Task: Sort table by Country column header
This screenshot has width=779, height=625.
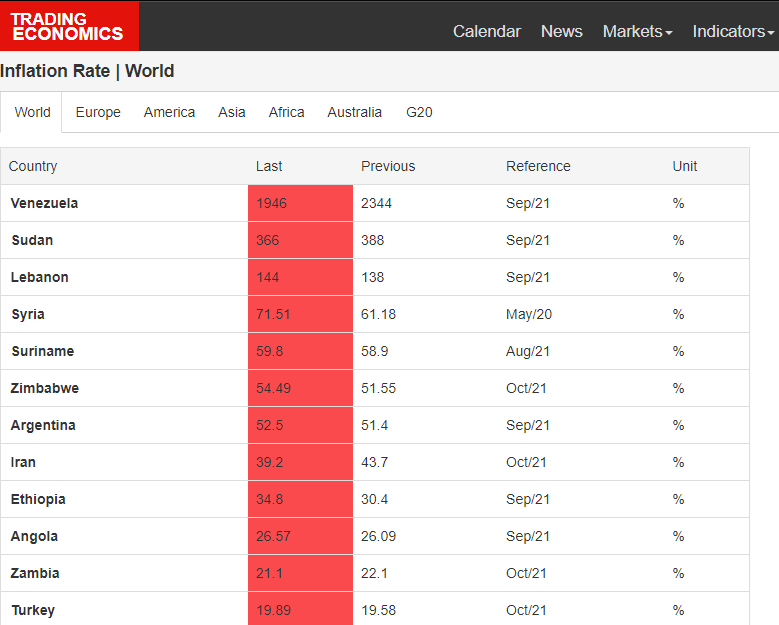Action: pos(33,166)
